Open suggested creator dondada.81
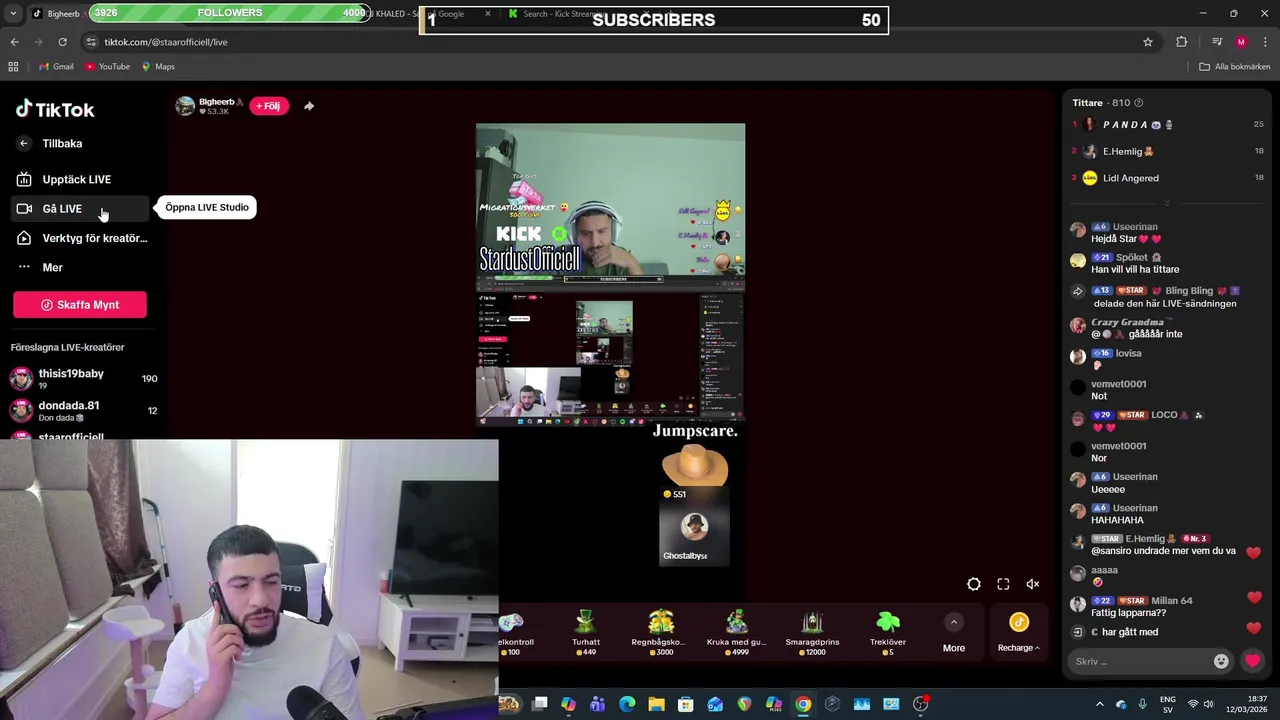The image size is (1280, 720). [x=84, y=410]
